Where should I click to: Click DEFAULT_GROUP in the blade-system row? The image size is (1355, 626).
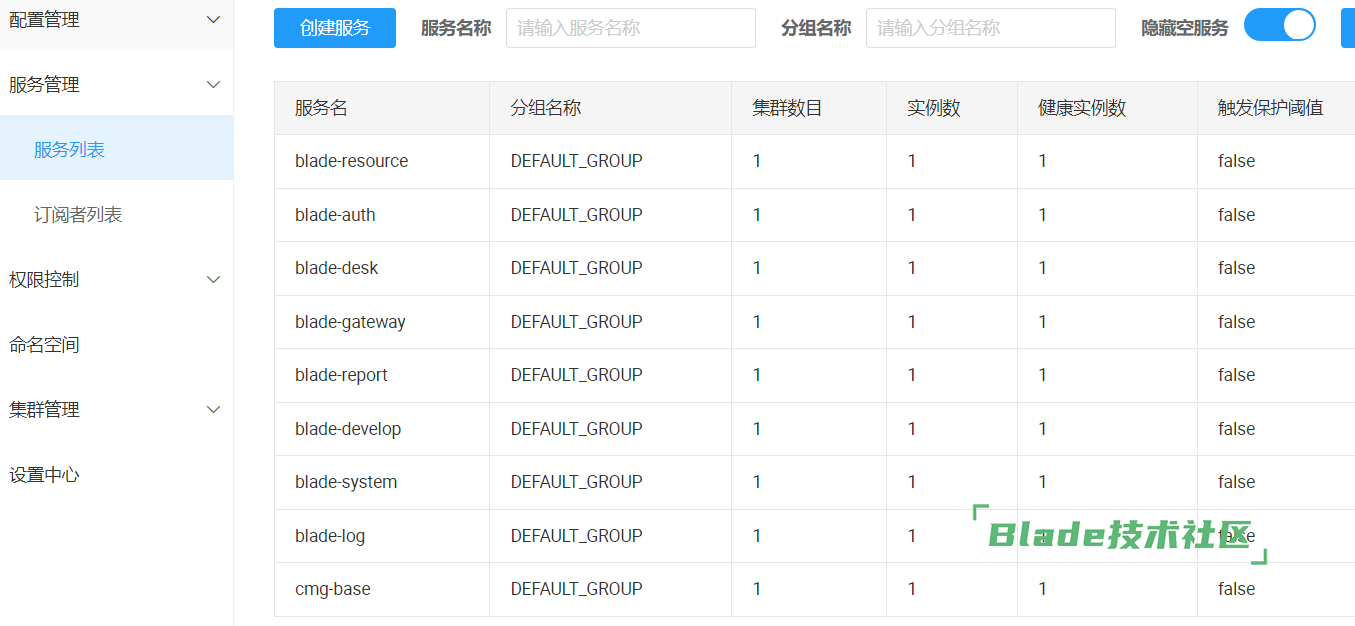pyautogui.click(x=577, y=482)
